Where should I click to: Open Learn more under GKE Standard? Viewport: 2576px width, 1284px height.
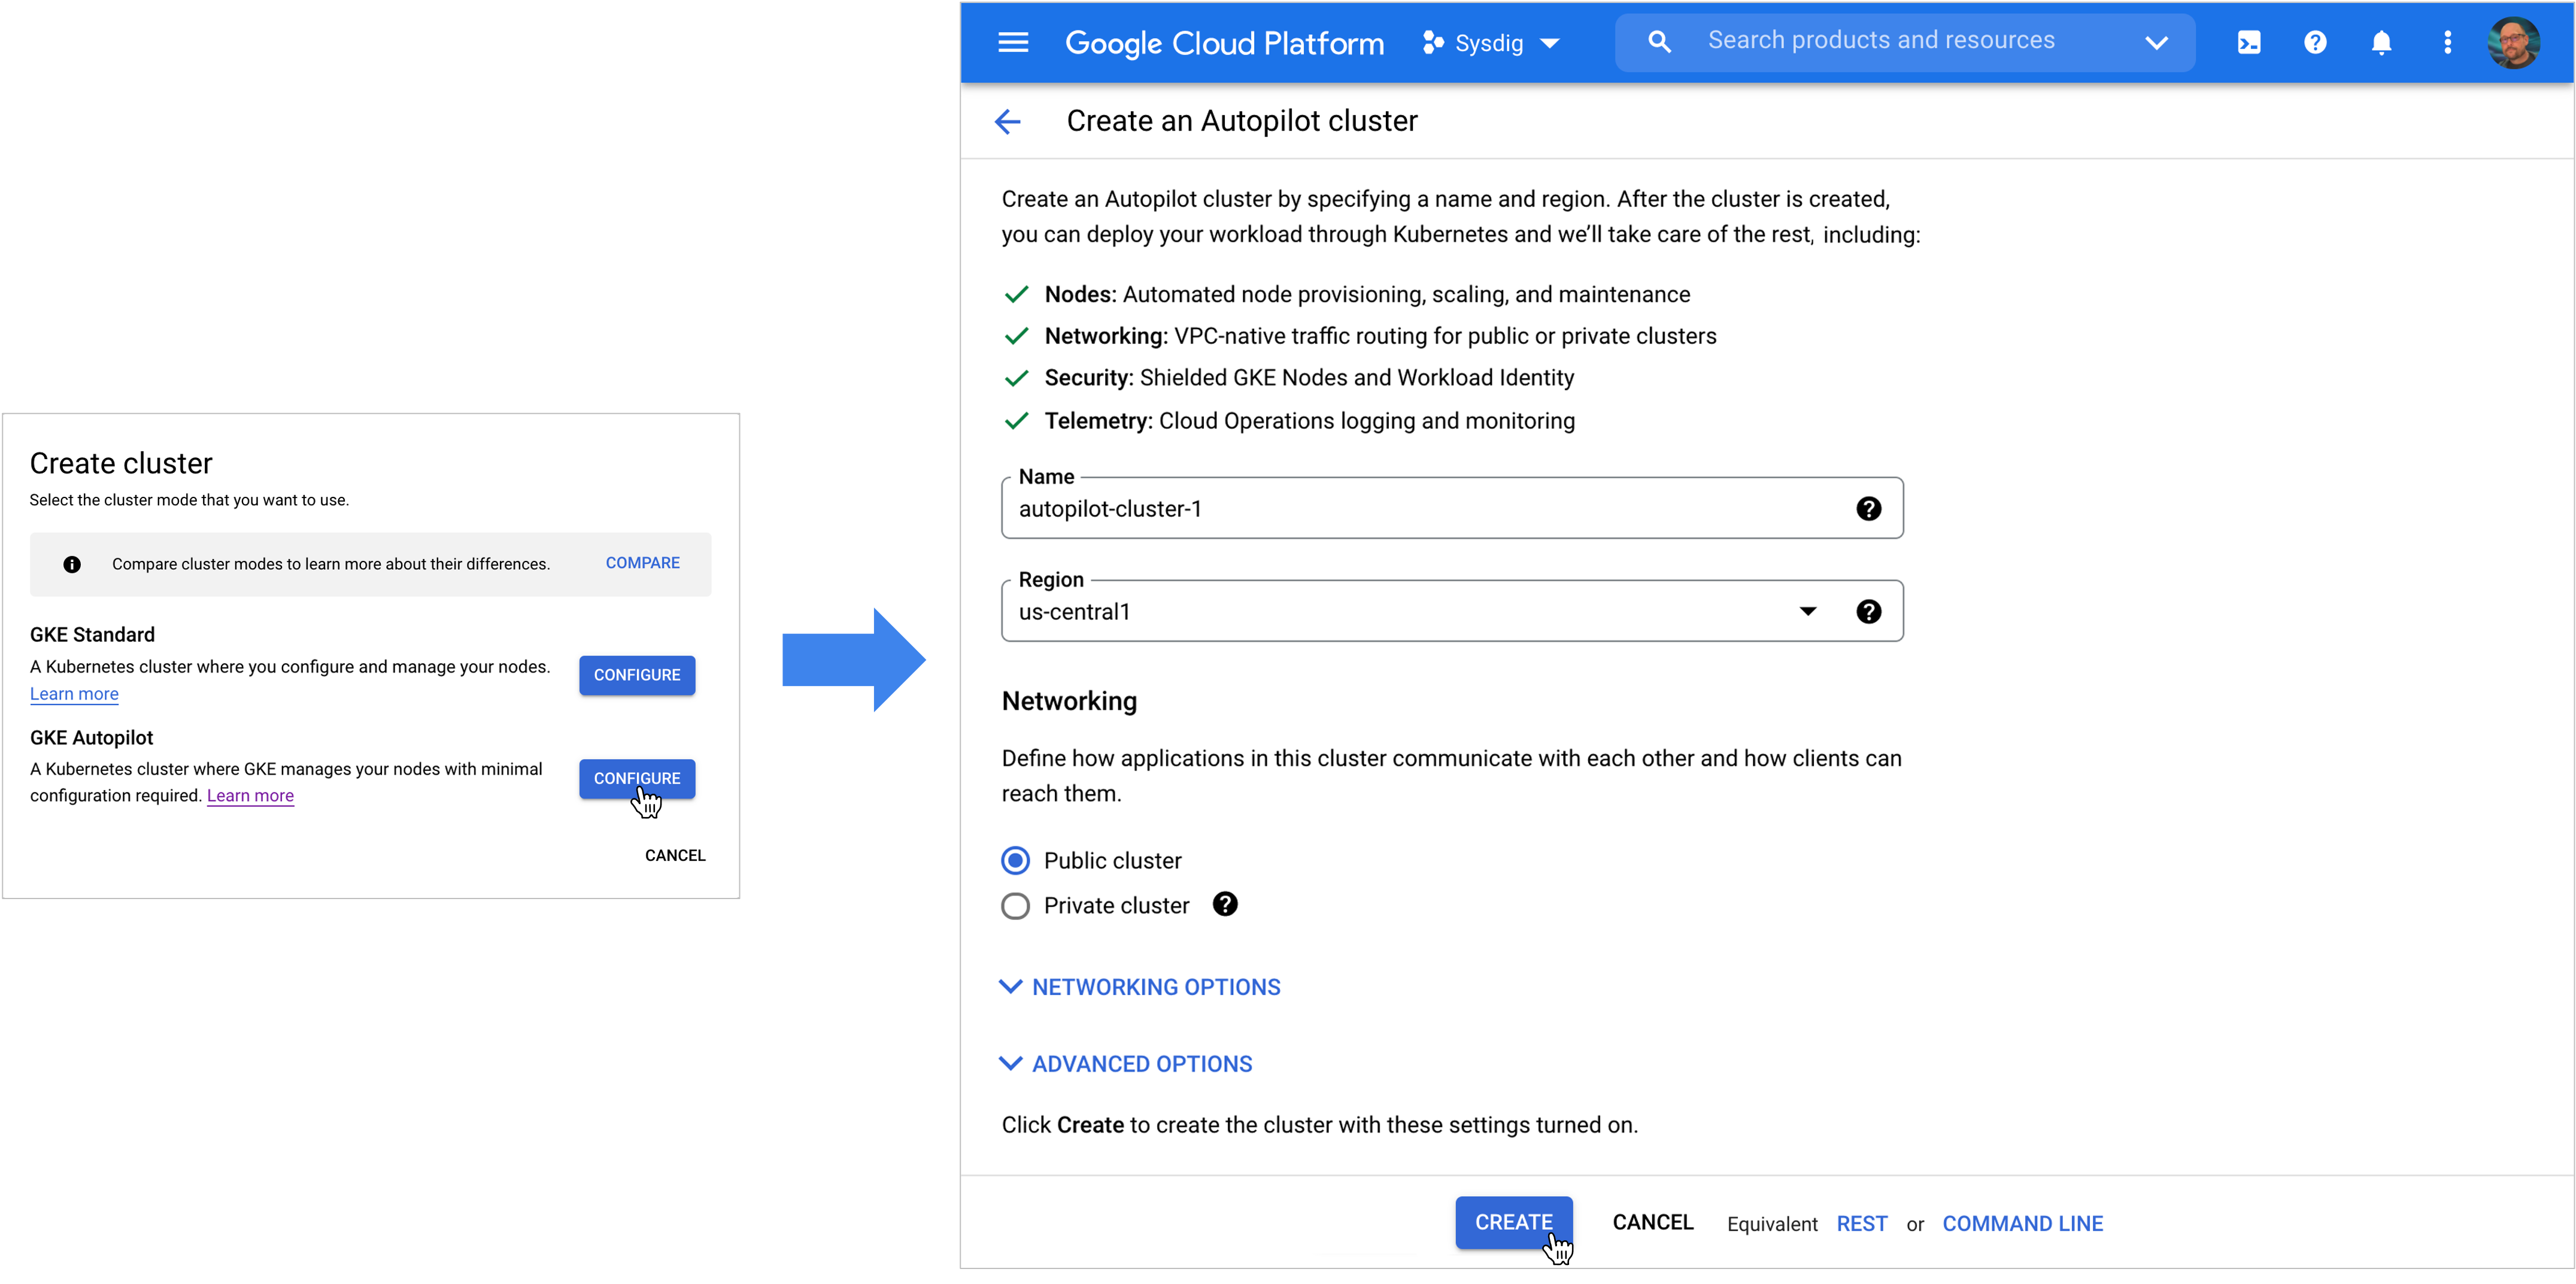[x=74, y=694]
